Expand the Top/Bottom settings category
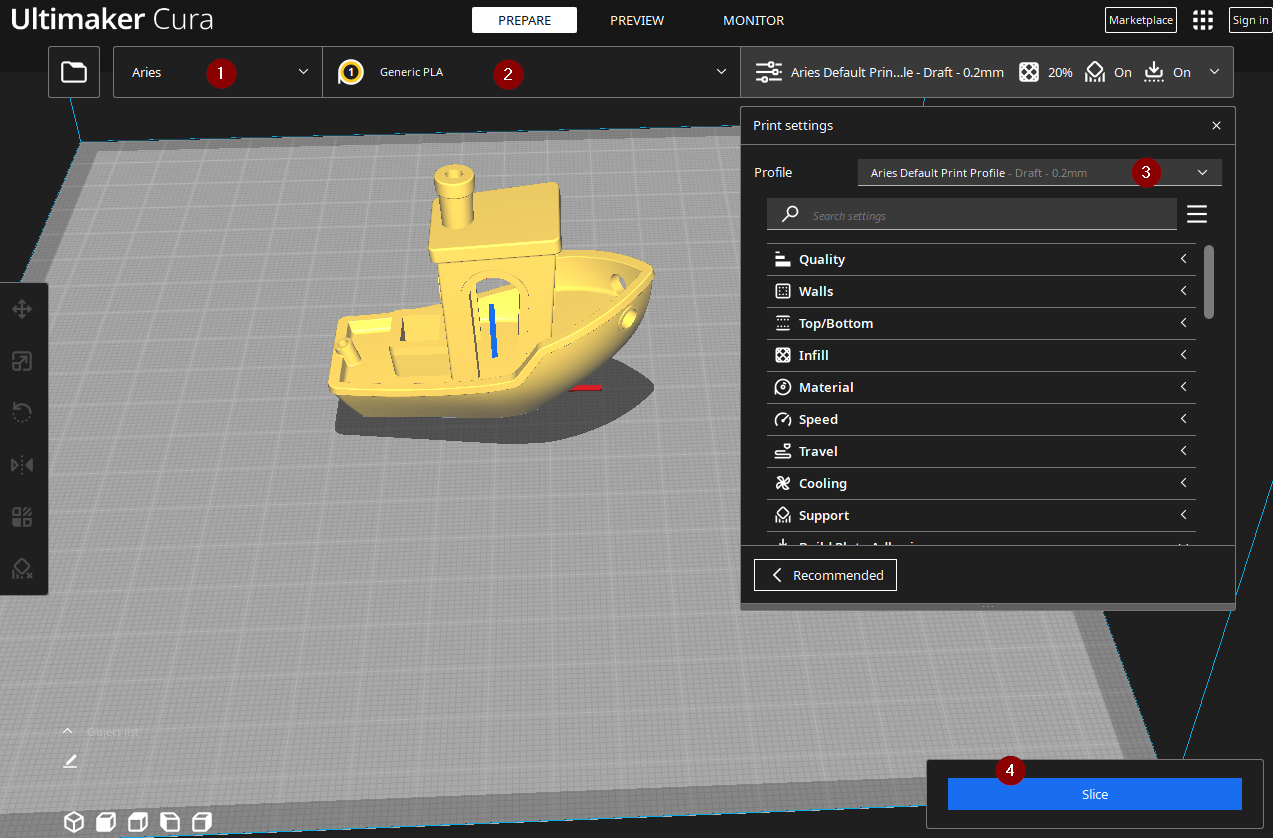Screen dimensions: 1273x838 pyautogui.click(x=981, y=324)
